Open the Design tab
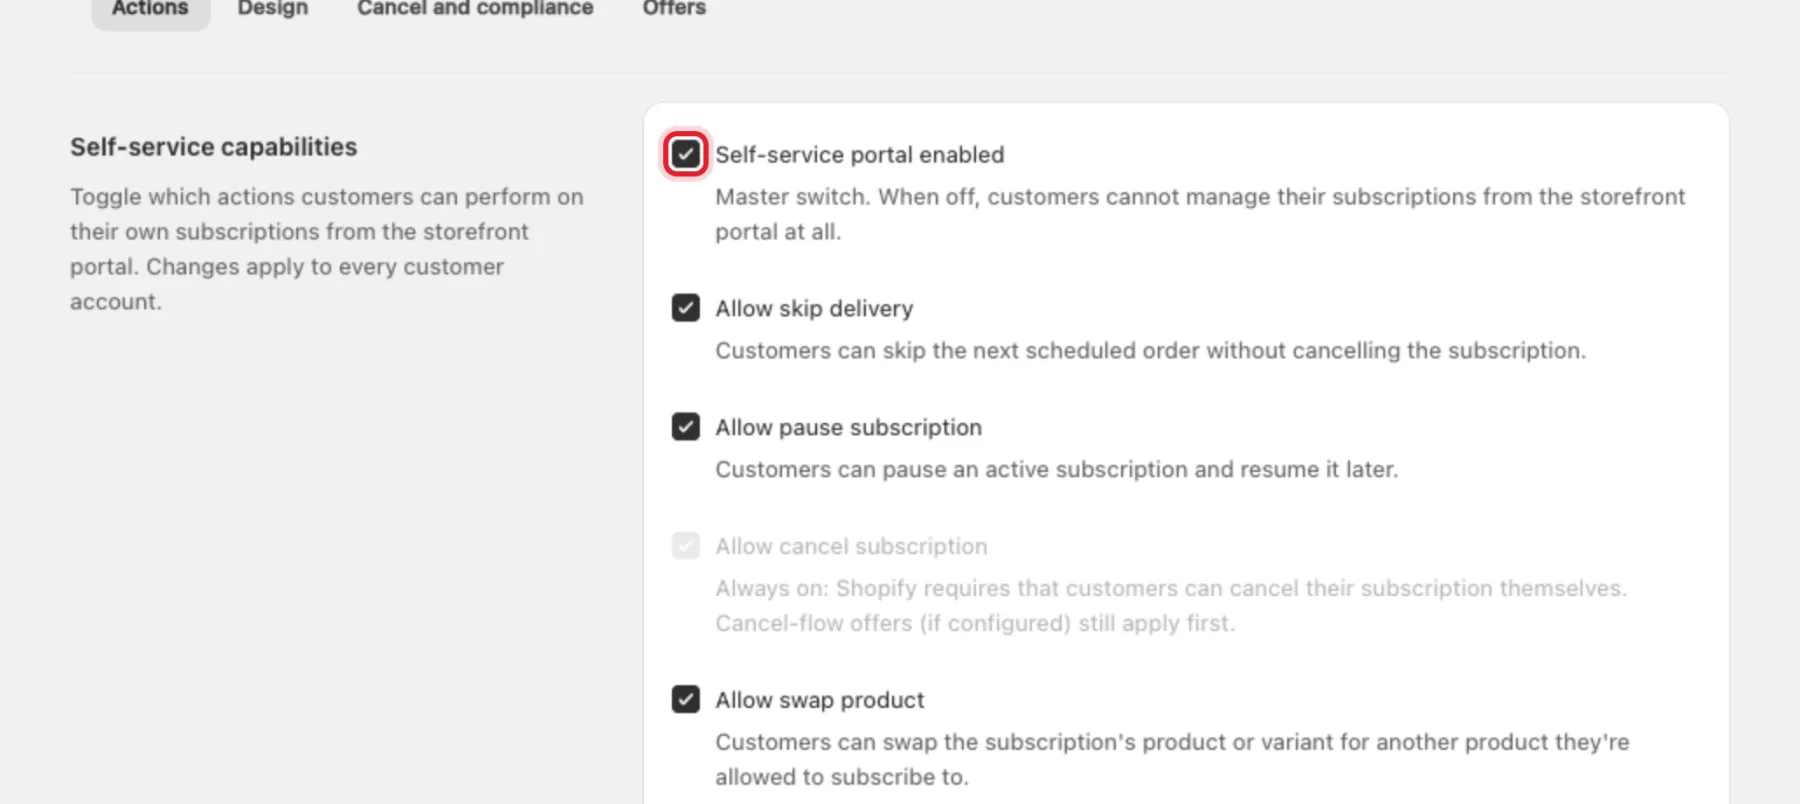The image size is (1800, 804). click(x=273, y=8)
